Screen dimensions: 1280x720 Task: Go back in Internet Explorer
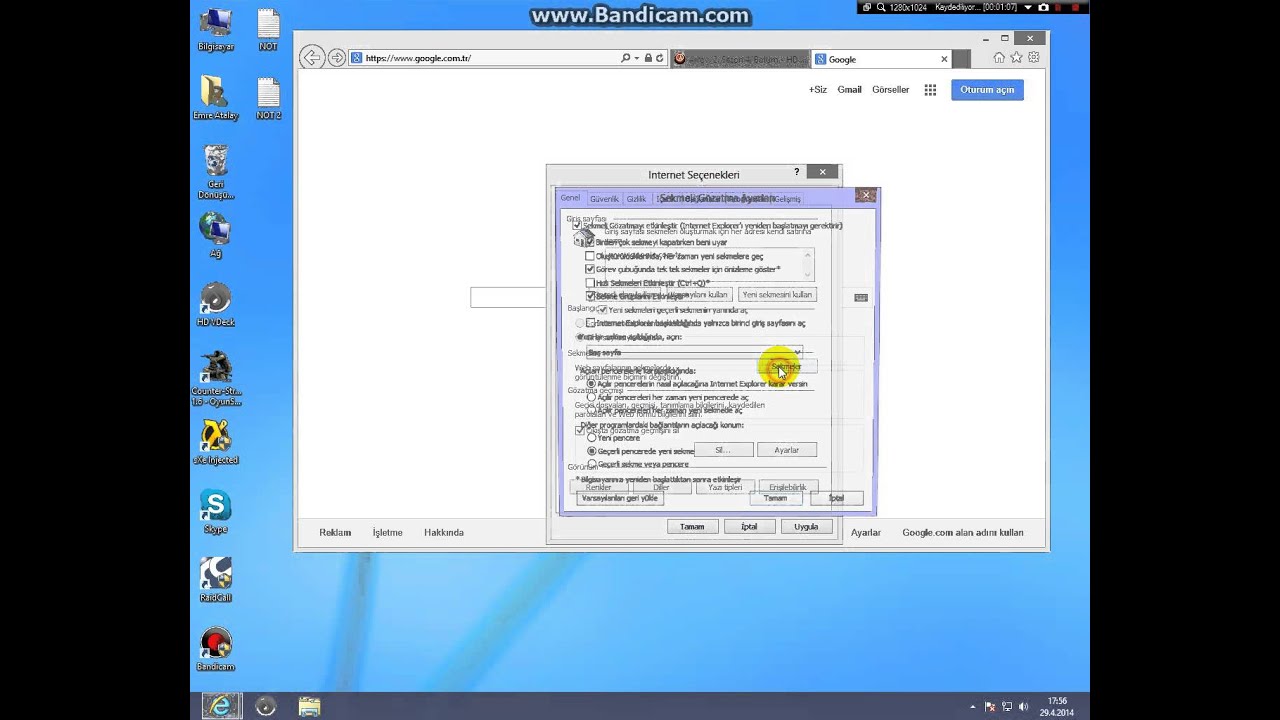(x=311, y=58)
